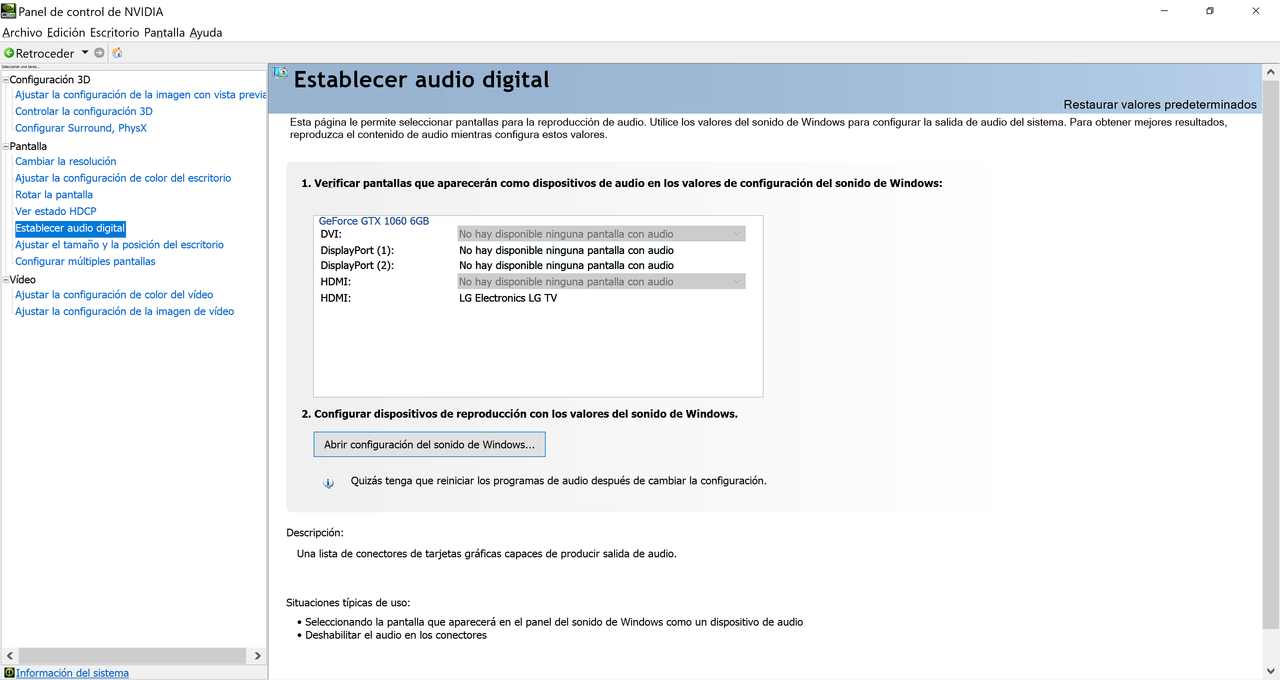Open Ajustar el tamaño y la posición del escritorio
This screenshot has width=1280, height=680.
click(x=119, y=245)
